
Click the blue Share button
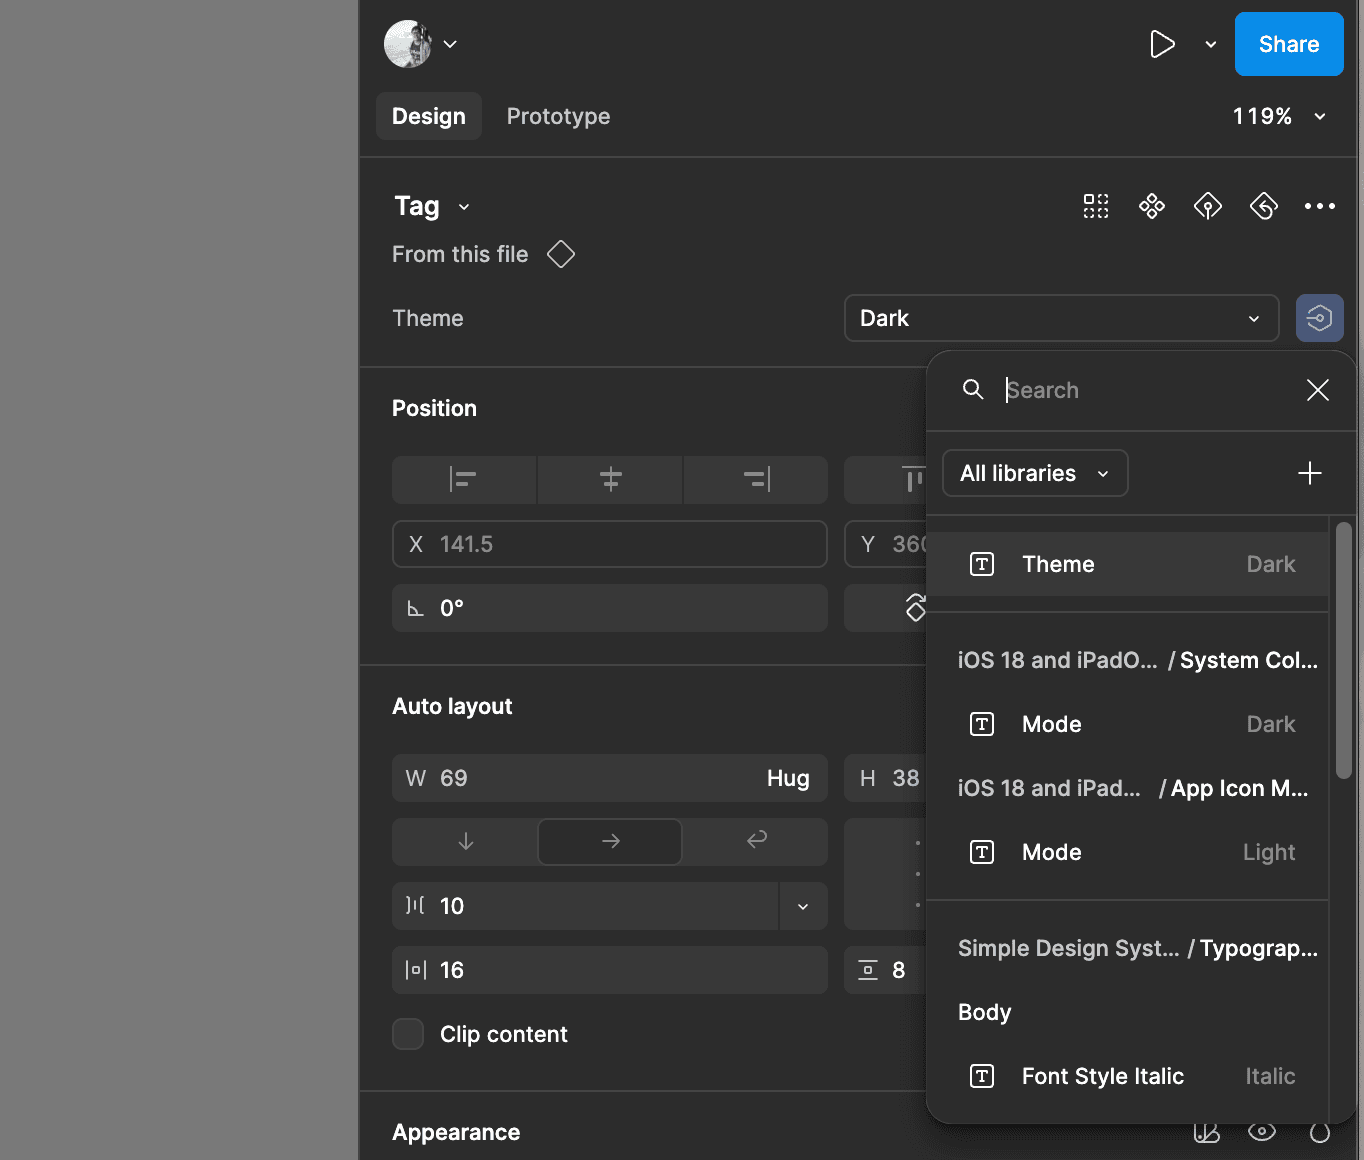(x=1288, y=44)
